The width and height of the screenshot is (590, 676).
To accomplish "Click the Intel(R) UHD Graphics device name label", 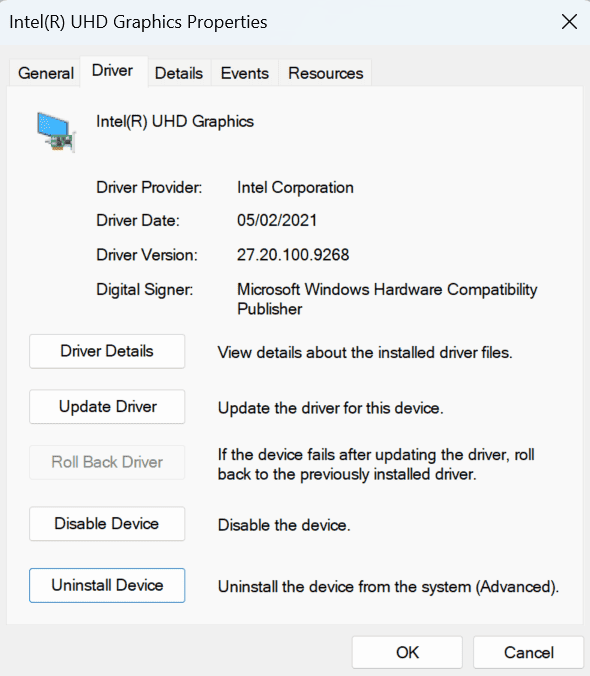I will [175, 122].
